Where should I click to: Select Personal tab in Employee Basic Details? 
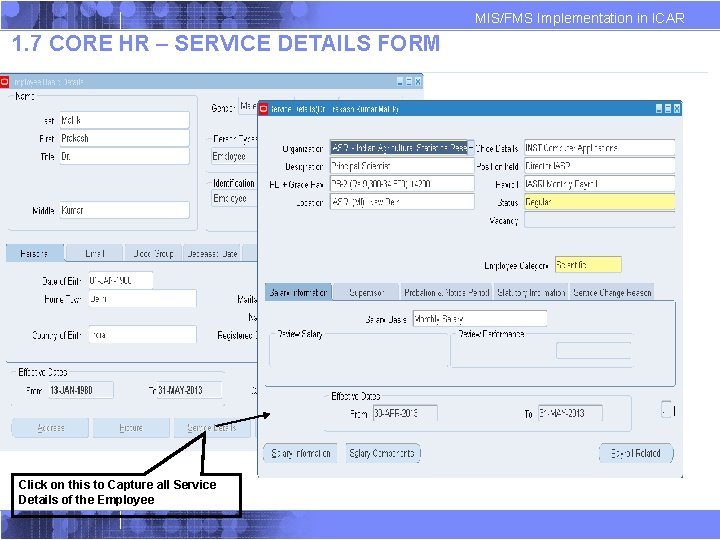coord(35,253)
